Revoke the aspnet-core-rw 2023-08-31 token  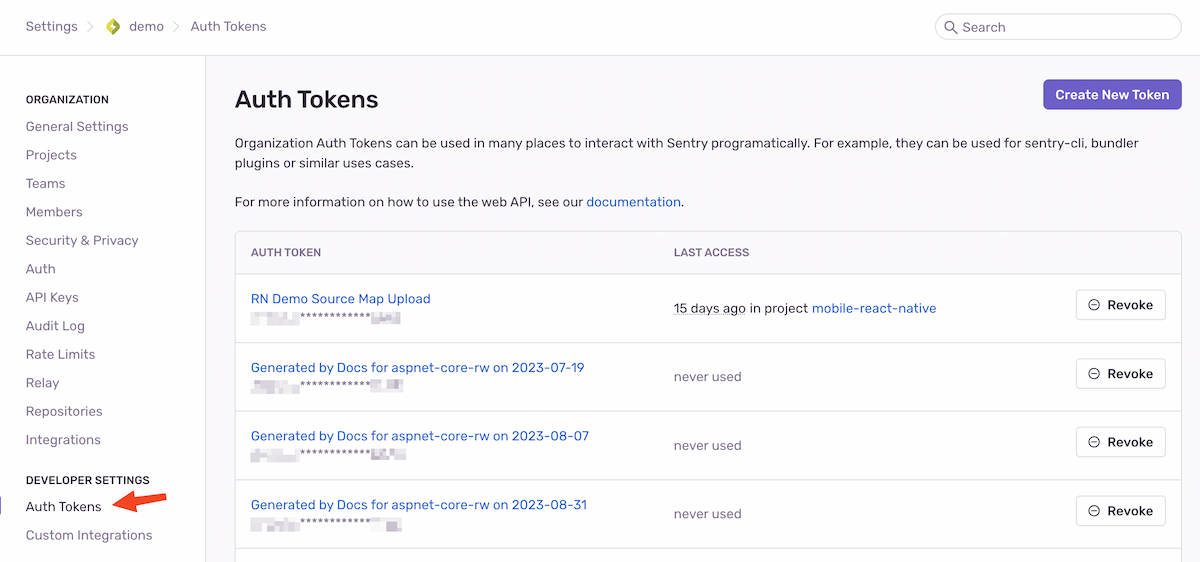(x=1120, y=511)
